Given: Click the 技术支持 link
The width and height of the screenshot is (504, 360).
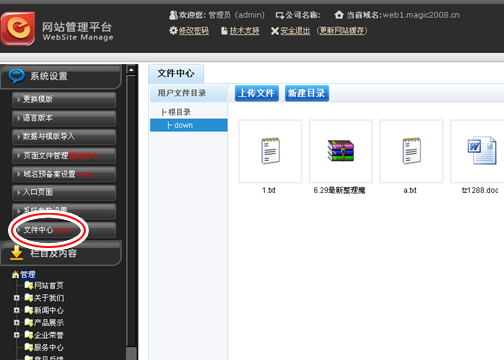Looking at the screenshot, I should tap(244, 31).
